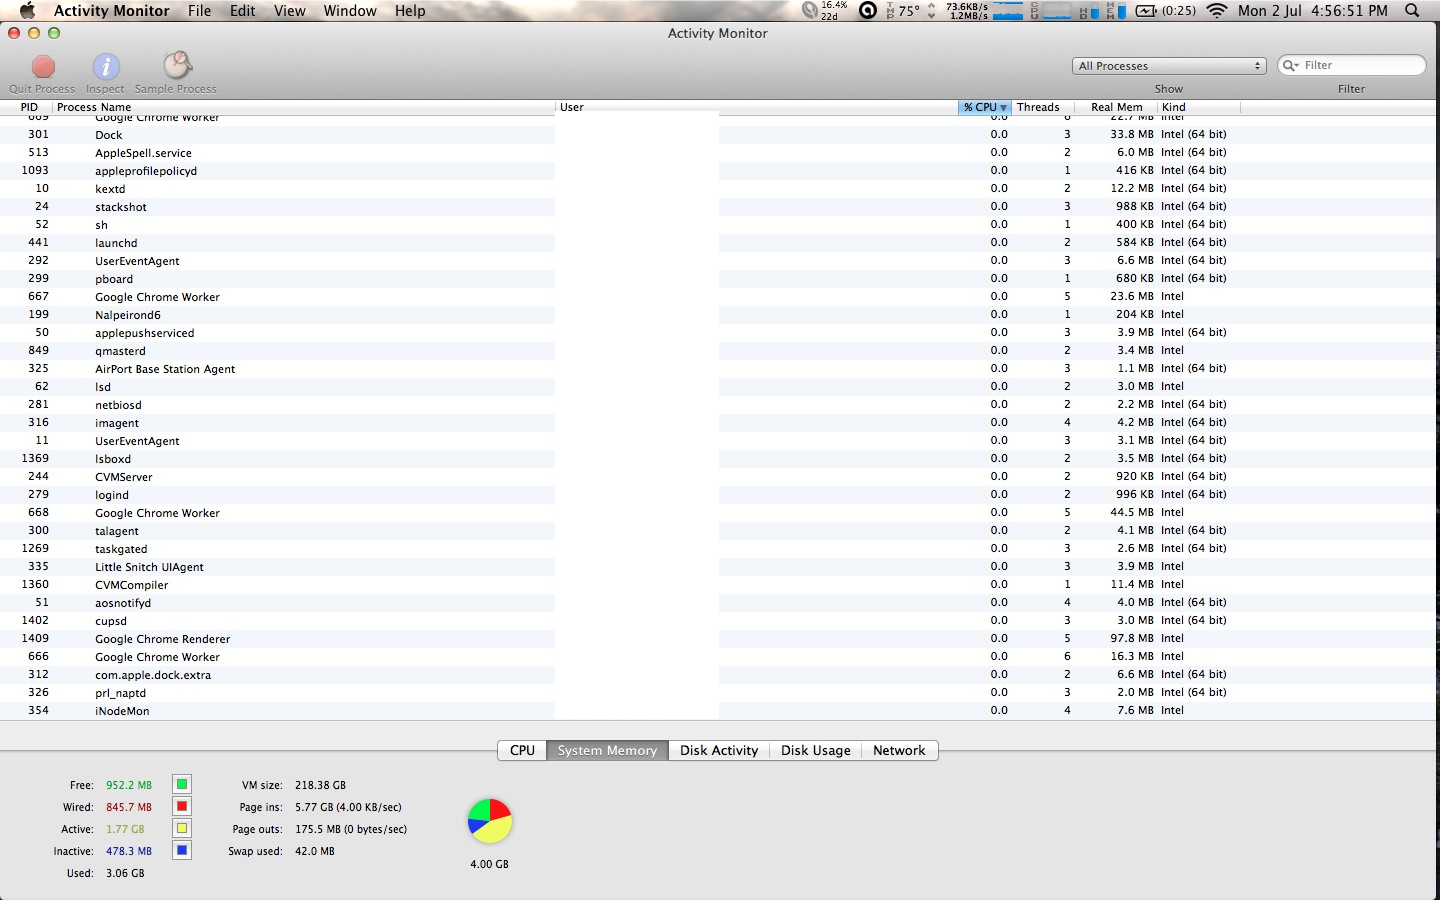Sort by the Real Mem column header

1116,107
